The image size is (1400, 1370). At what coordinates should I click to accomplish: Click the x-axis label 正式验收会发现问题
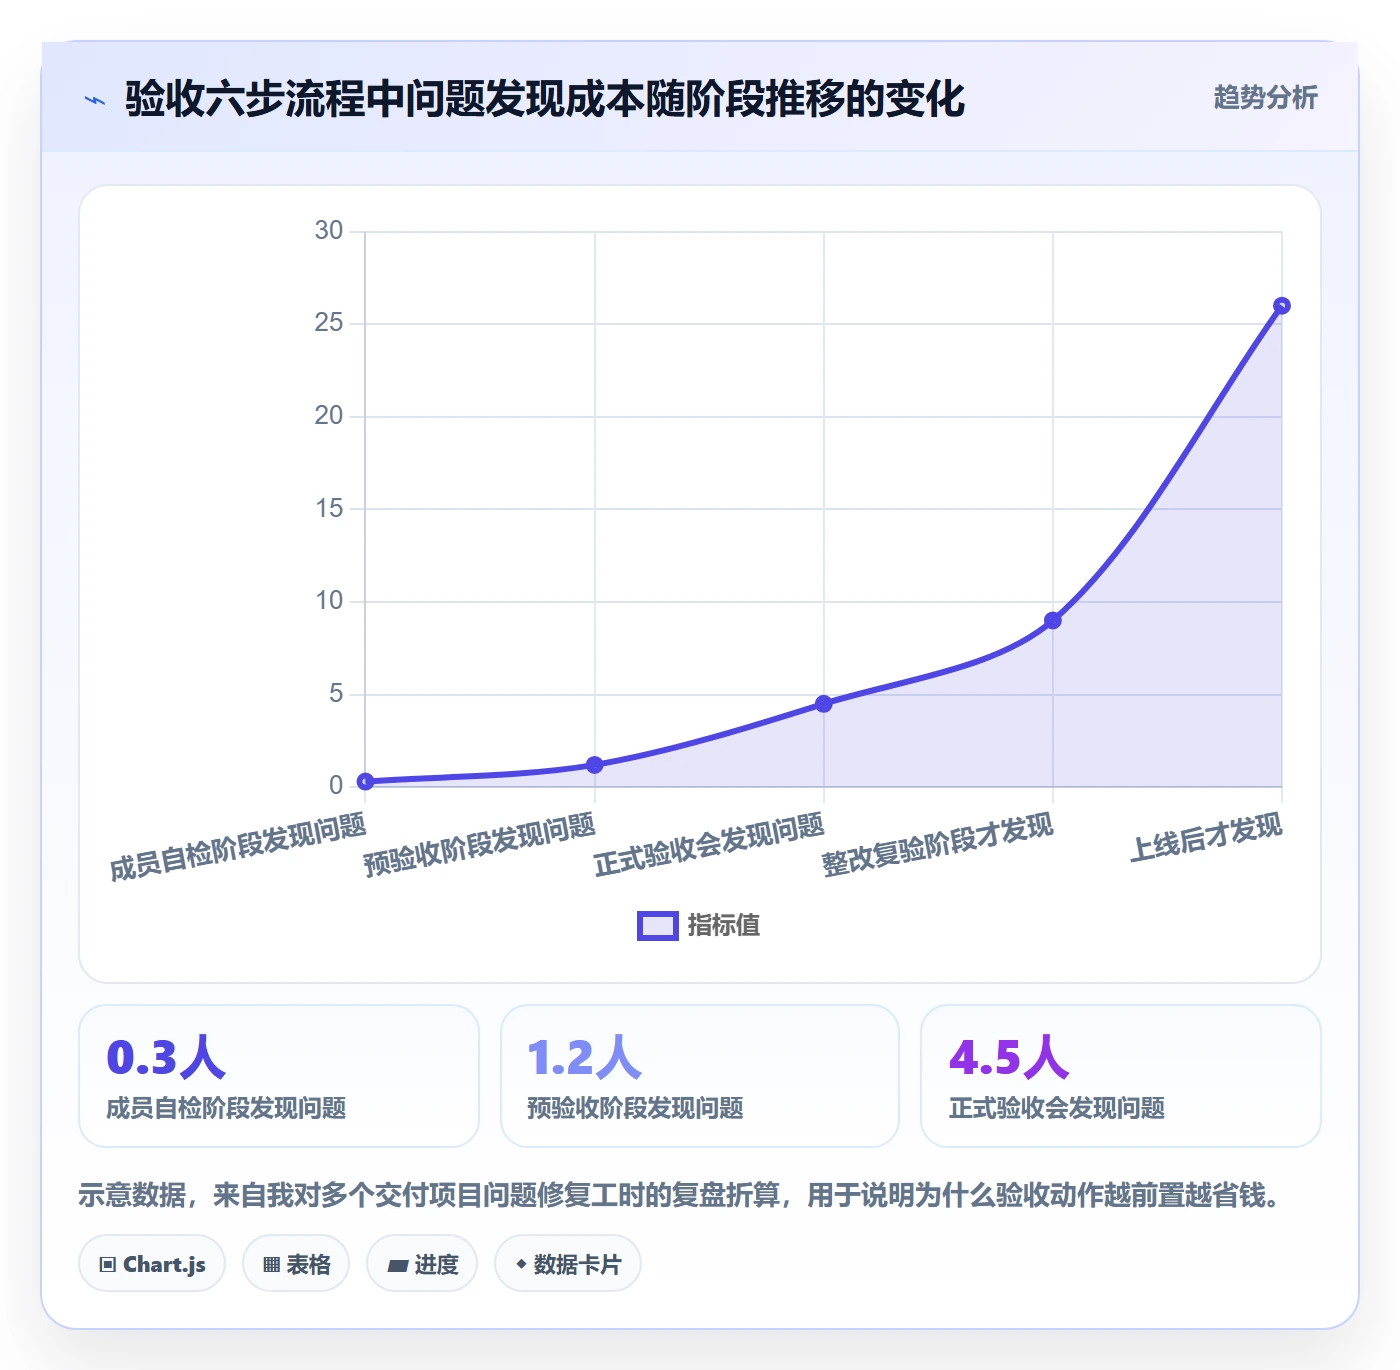click(709, 845)
